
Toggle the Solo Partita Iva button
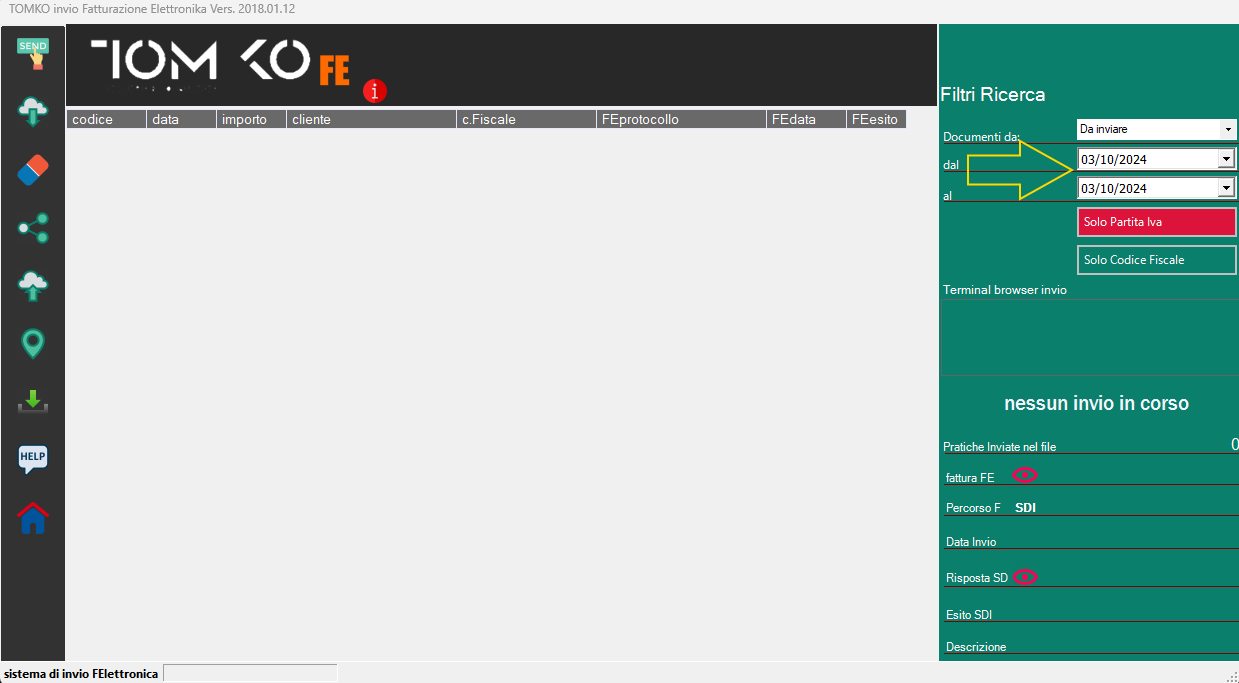[x=1157, y=222]
